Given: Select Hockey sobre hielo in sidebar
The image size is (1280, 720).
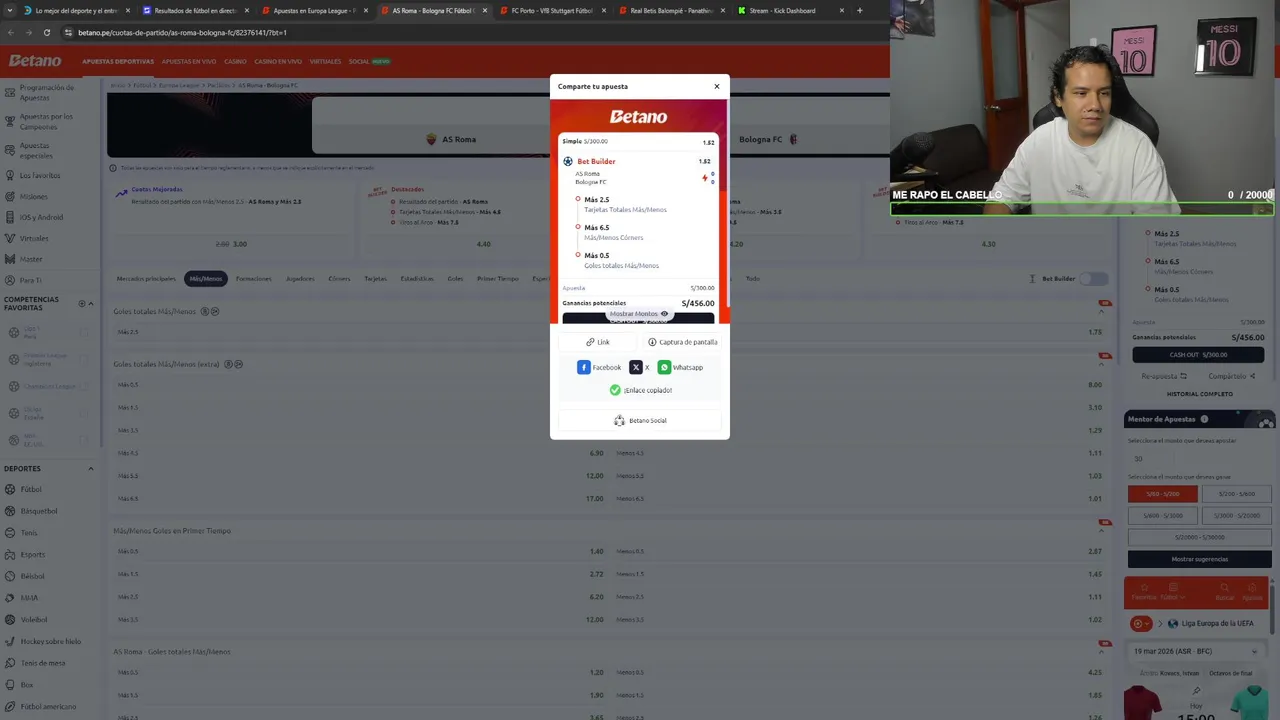Looking at the screenshot, I should (50, 641).
